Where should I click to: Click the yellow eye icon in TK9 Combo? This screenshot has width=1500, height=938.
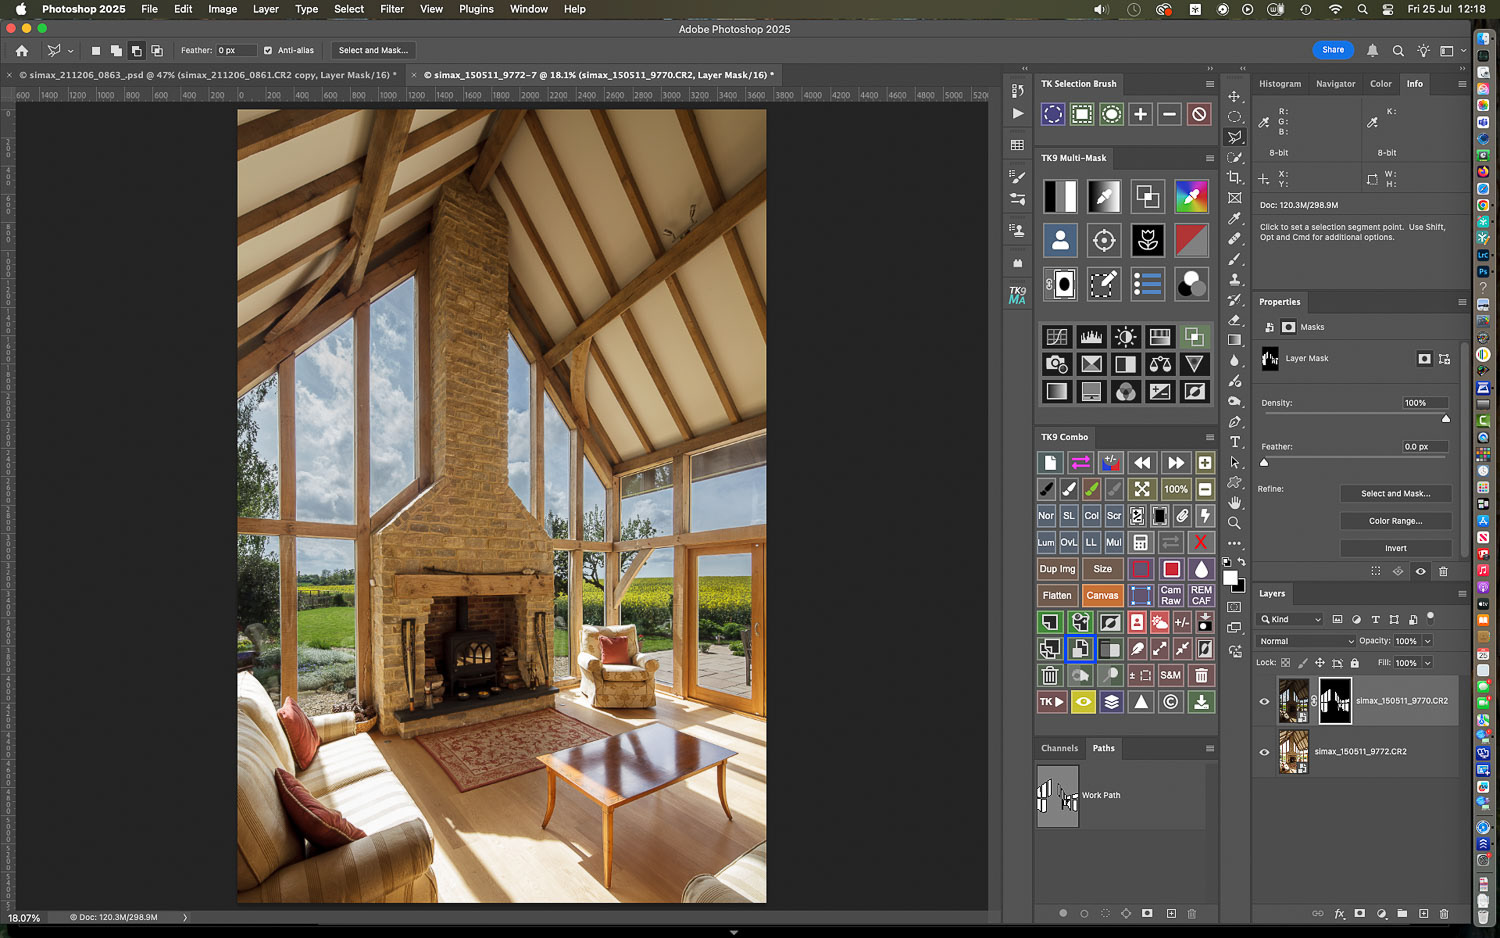[x=1082, y=702]
